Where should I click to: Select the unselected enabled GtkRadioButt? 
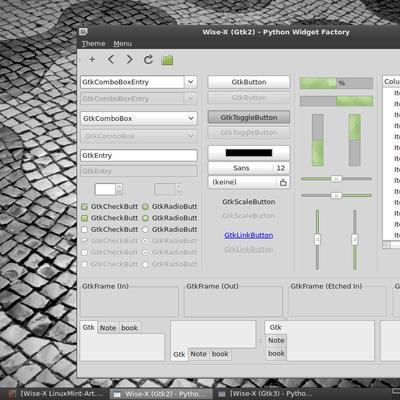coord(145,230)
